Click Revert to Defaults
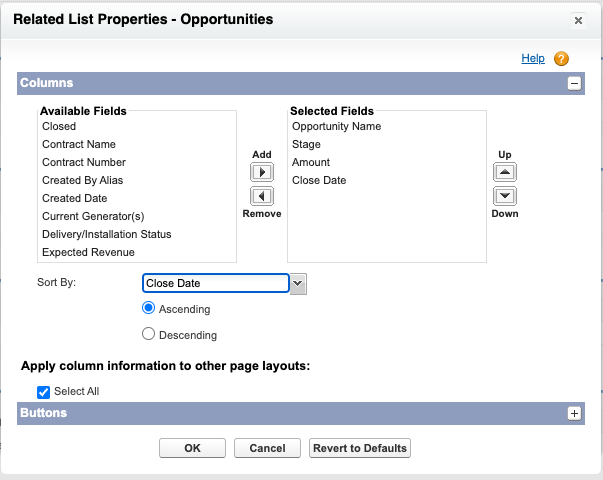Screen dimensions: 603x480 pos(360,448)
